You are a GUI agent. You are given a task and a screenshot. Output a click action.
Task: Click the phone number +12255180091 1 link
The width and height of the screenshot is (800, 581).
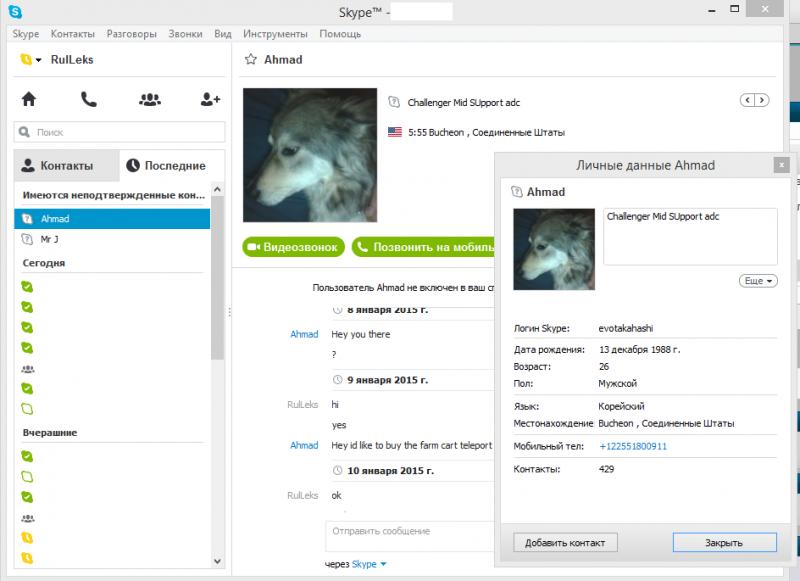[633, 446]
